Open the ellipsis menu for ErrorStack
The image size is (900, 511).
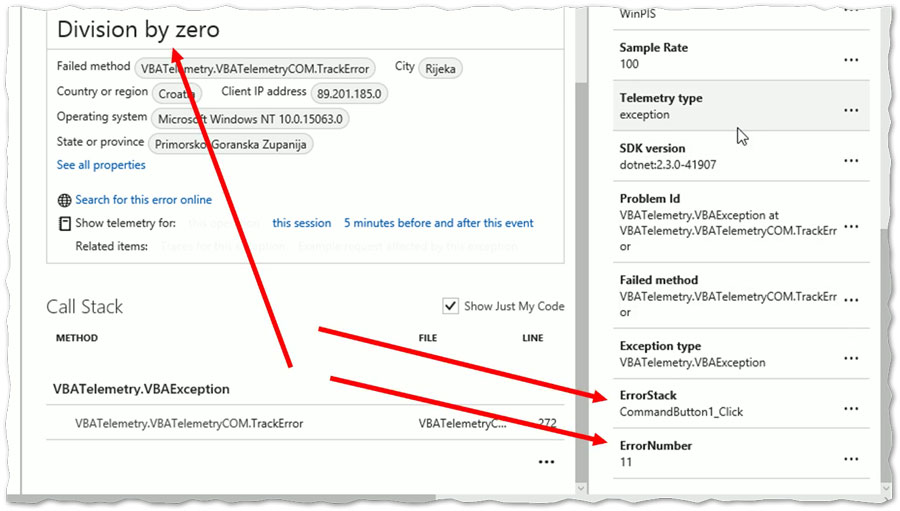coord(851,409)
